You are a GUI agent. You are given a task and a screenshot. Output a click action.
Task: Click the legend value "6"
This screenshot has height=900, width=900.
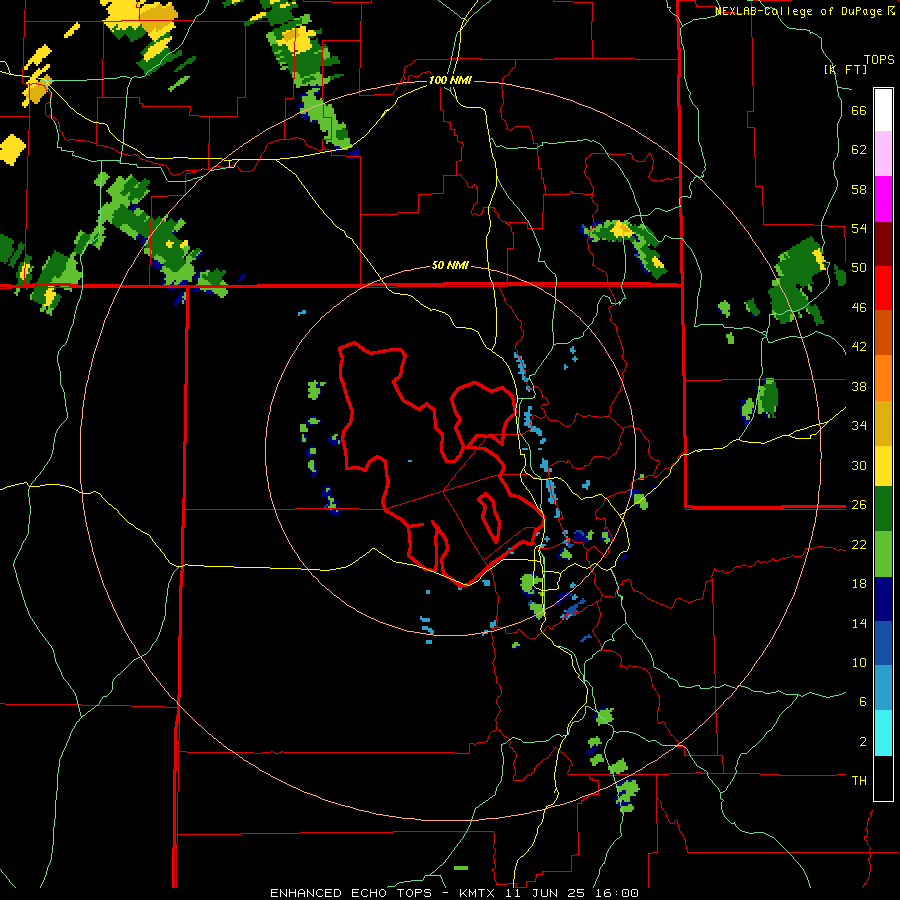coord(863,702)
